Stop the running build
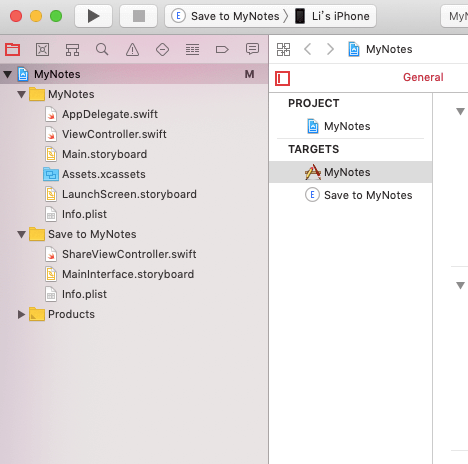Image resolution: width=468 pixels, height=464 pixels. (139, 16)
